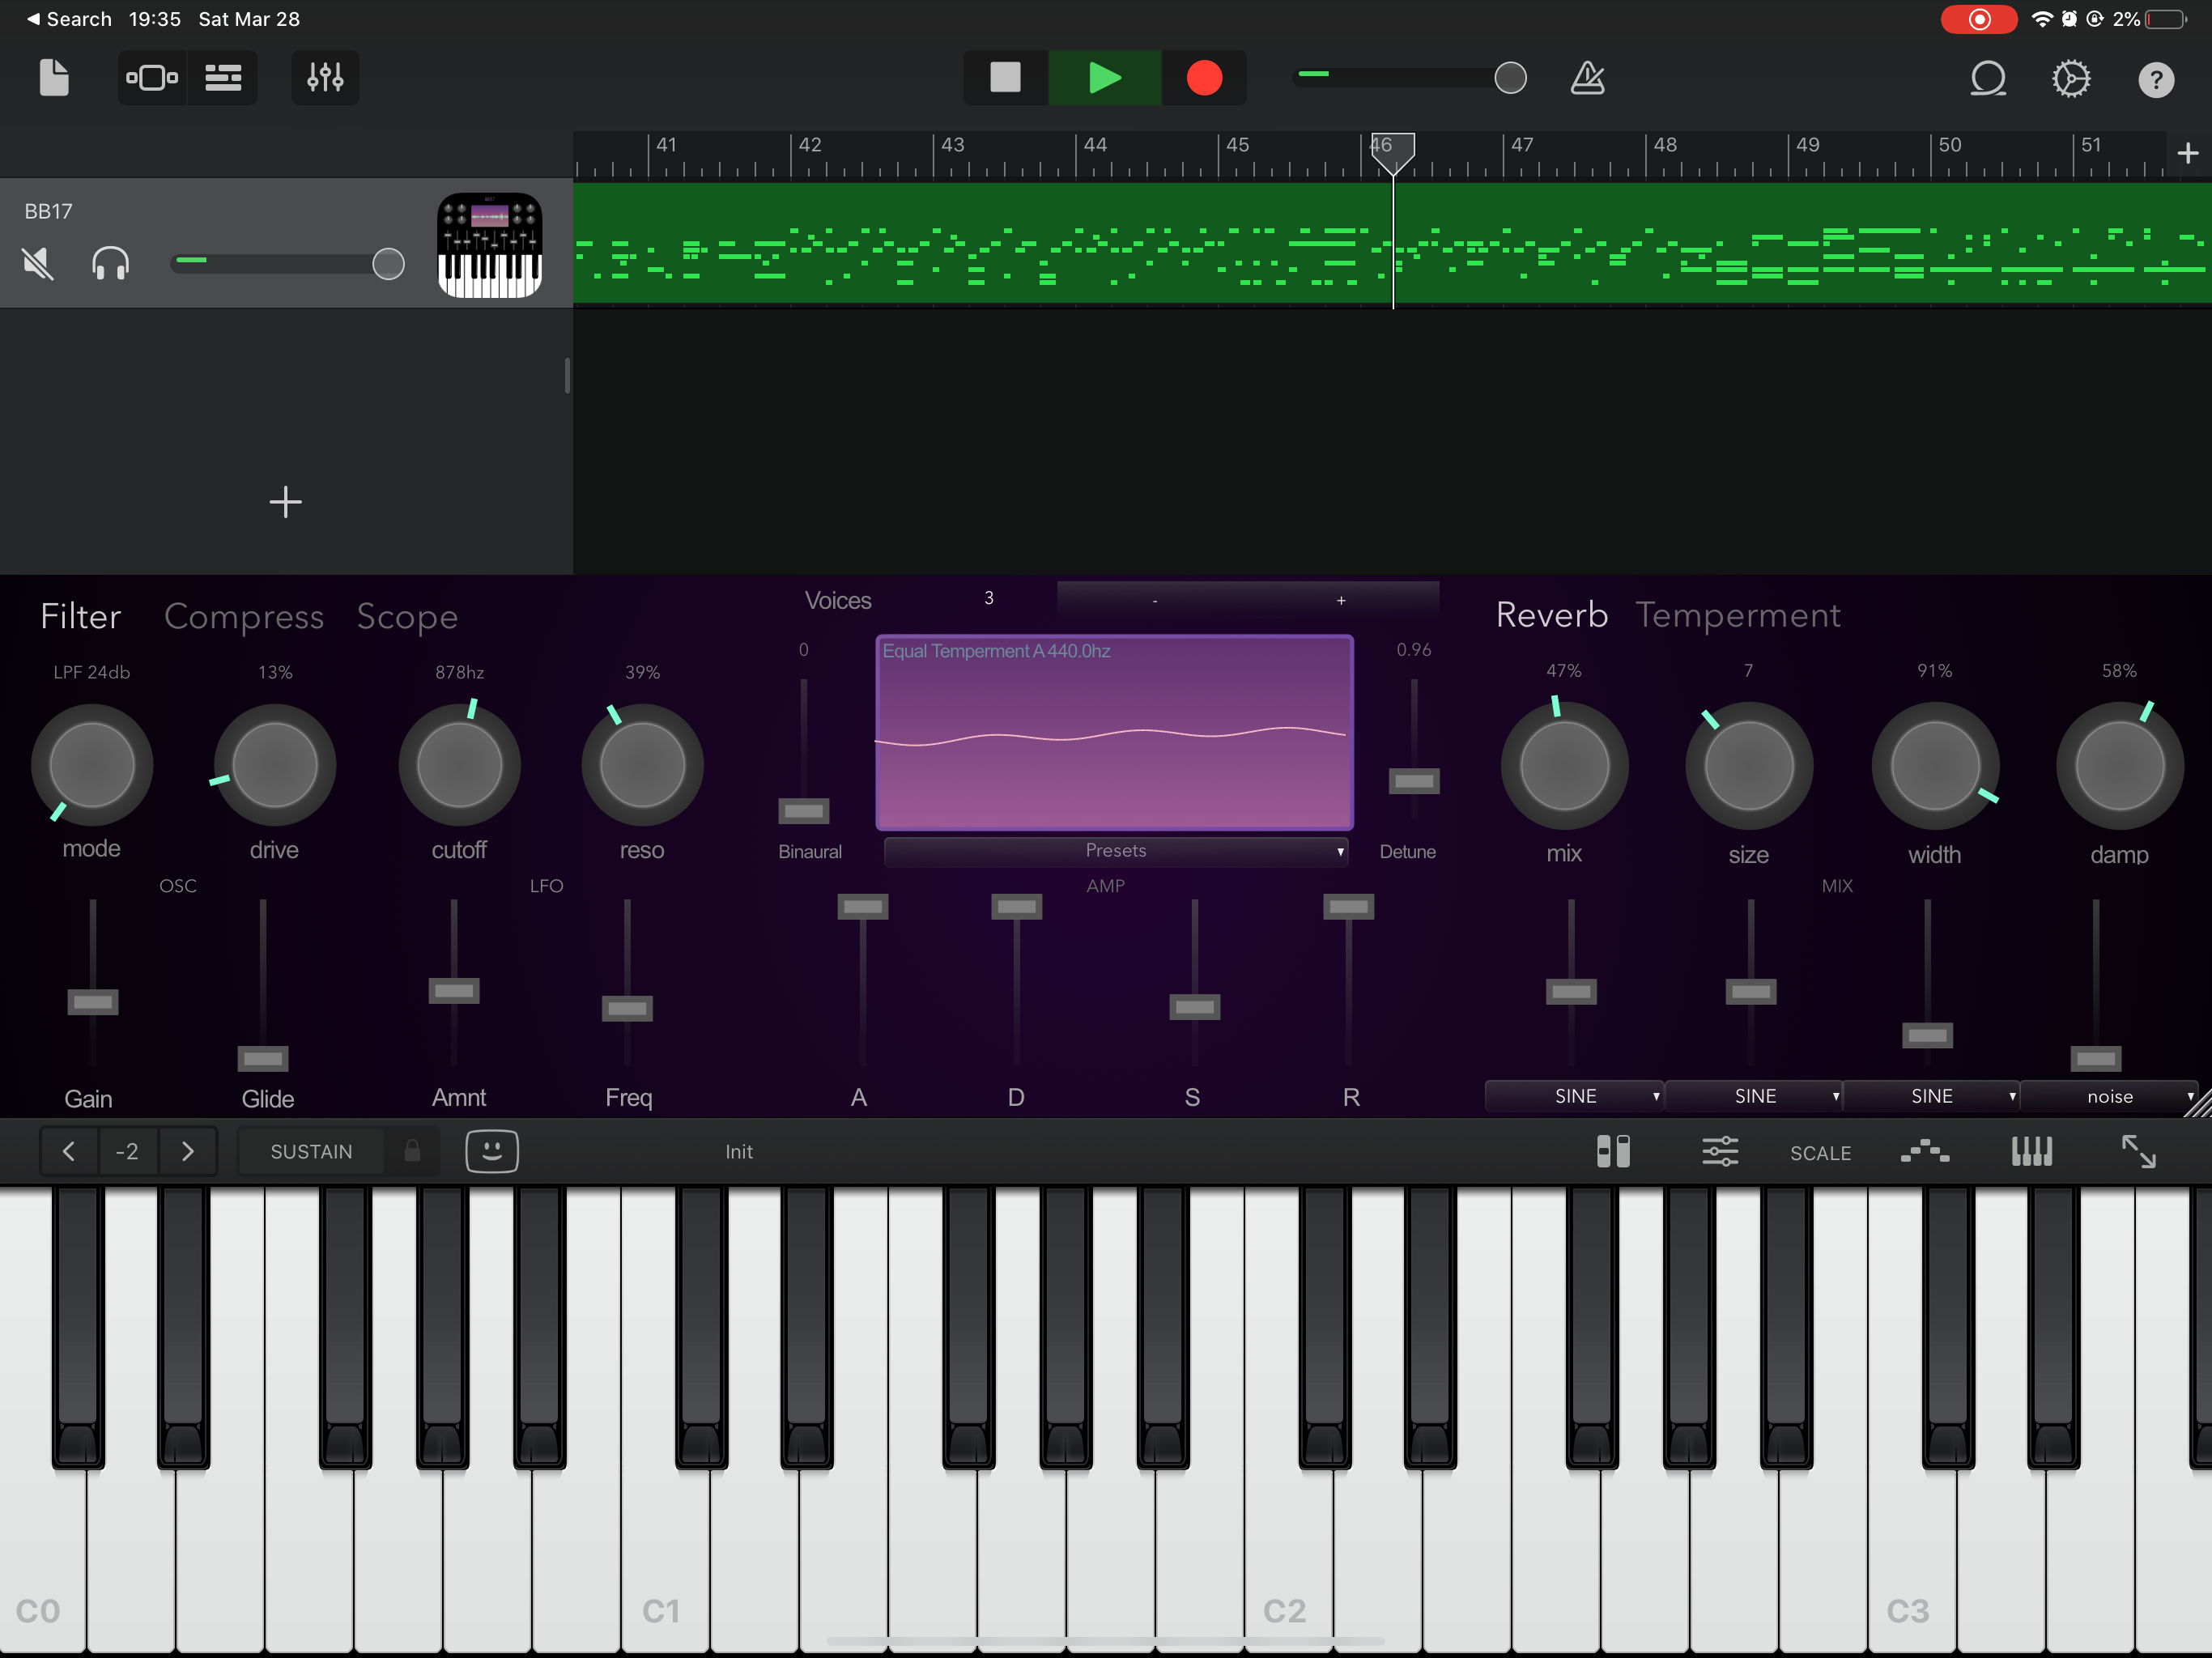The width and height of the screenshot is (2212, 1658).
Task: Toggle the metronome
Action: pyautogui.click(x=1587, y=77)
